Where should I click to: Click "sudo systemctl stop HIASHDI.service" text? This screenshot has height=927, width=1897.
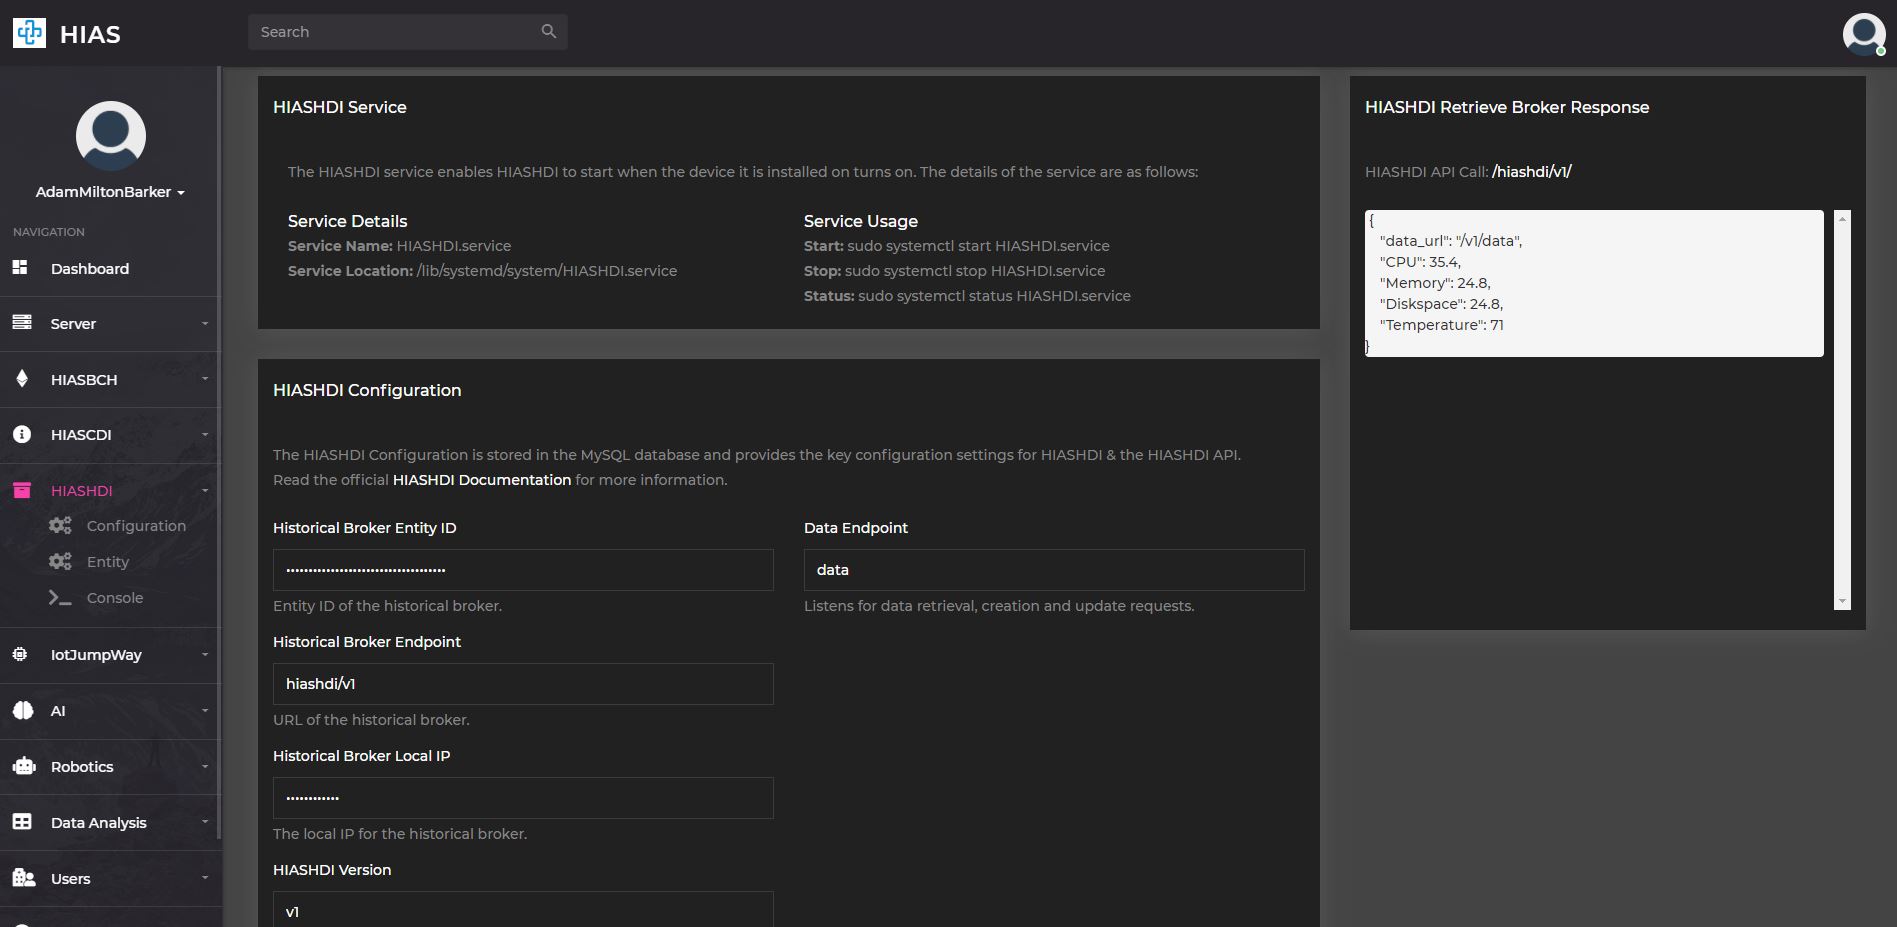coord(975,270)
